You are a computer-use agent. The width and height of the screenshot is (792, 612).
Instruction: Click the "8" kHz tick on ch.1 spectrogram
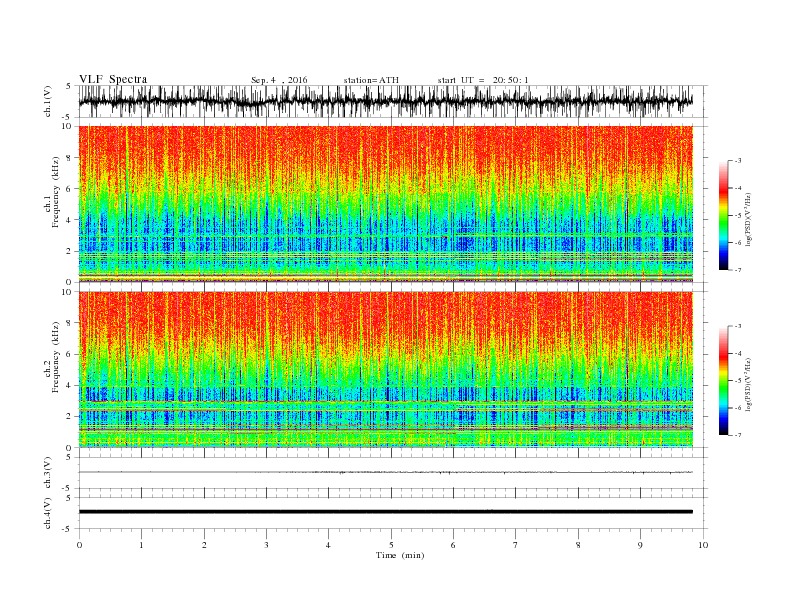(x=69, y=158)
